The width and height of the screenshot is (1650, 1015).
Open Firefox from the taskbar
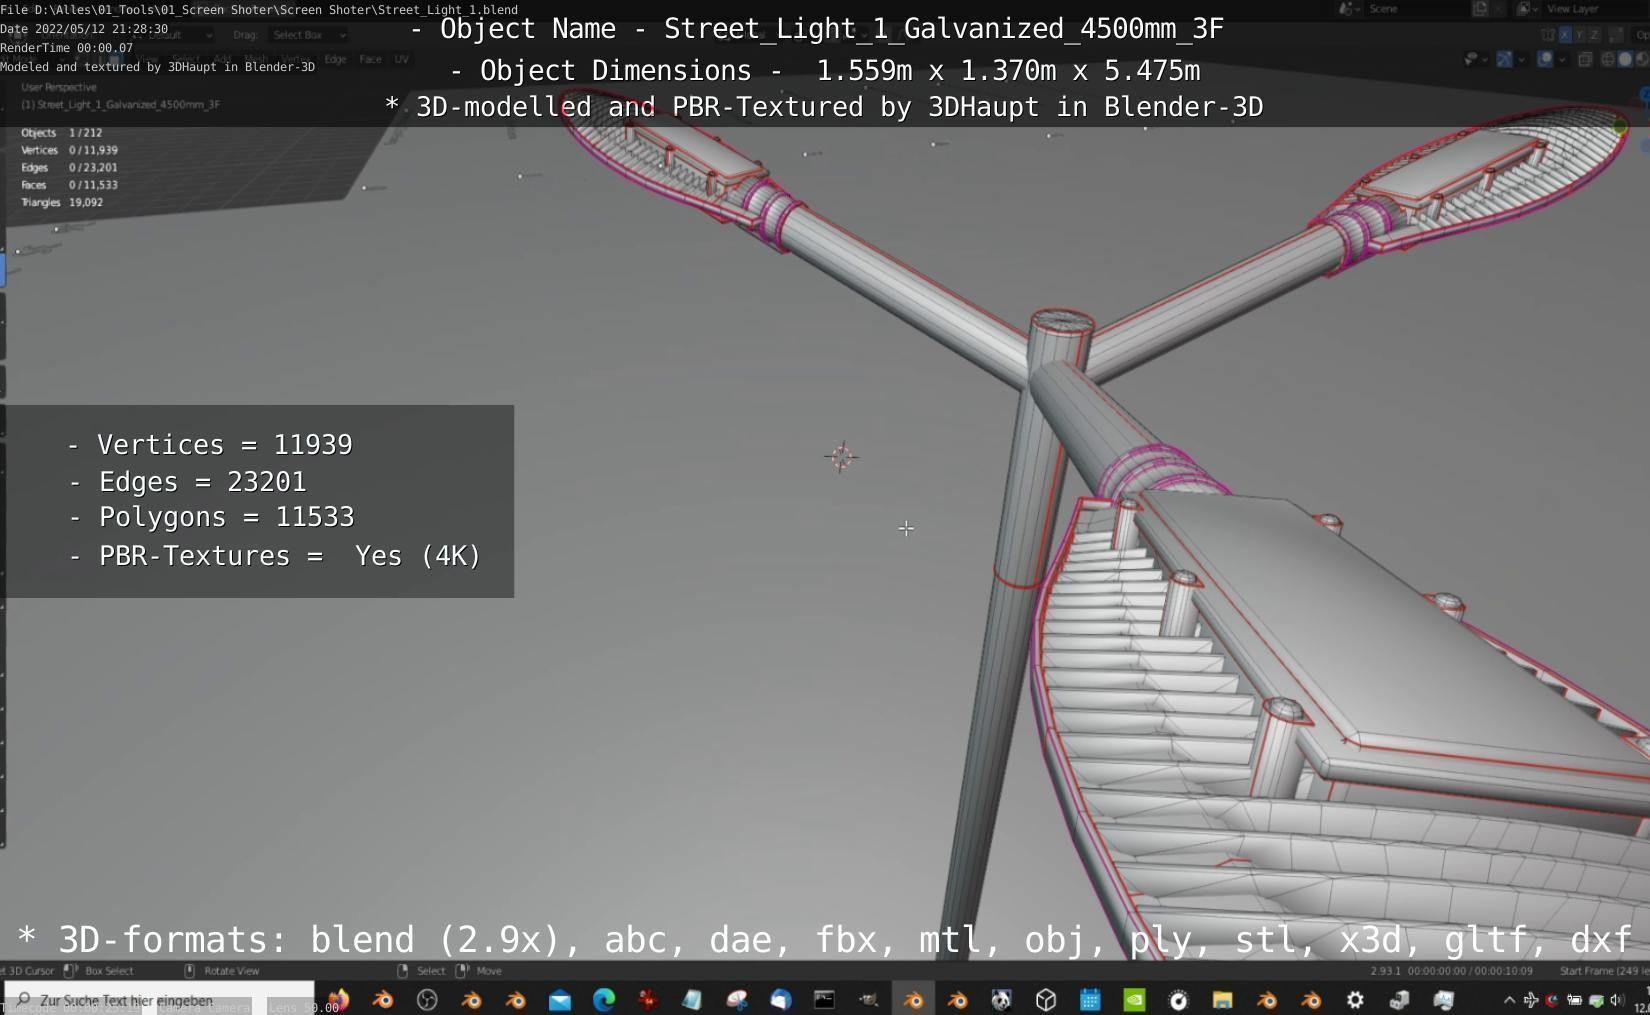[x=338, y=1000]
